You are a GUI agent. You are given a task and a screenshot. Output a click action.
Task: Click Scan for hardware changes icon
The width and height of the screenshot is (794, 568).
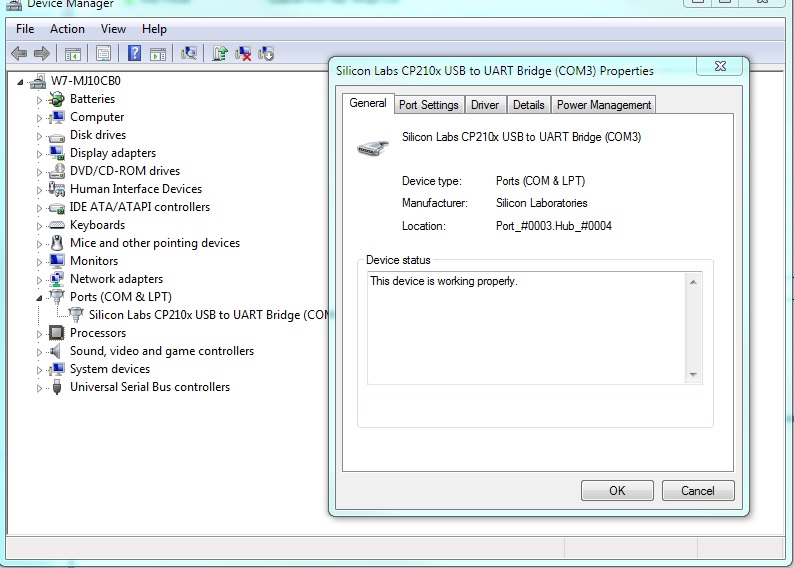pos(189,53)
